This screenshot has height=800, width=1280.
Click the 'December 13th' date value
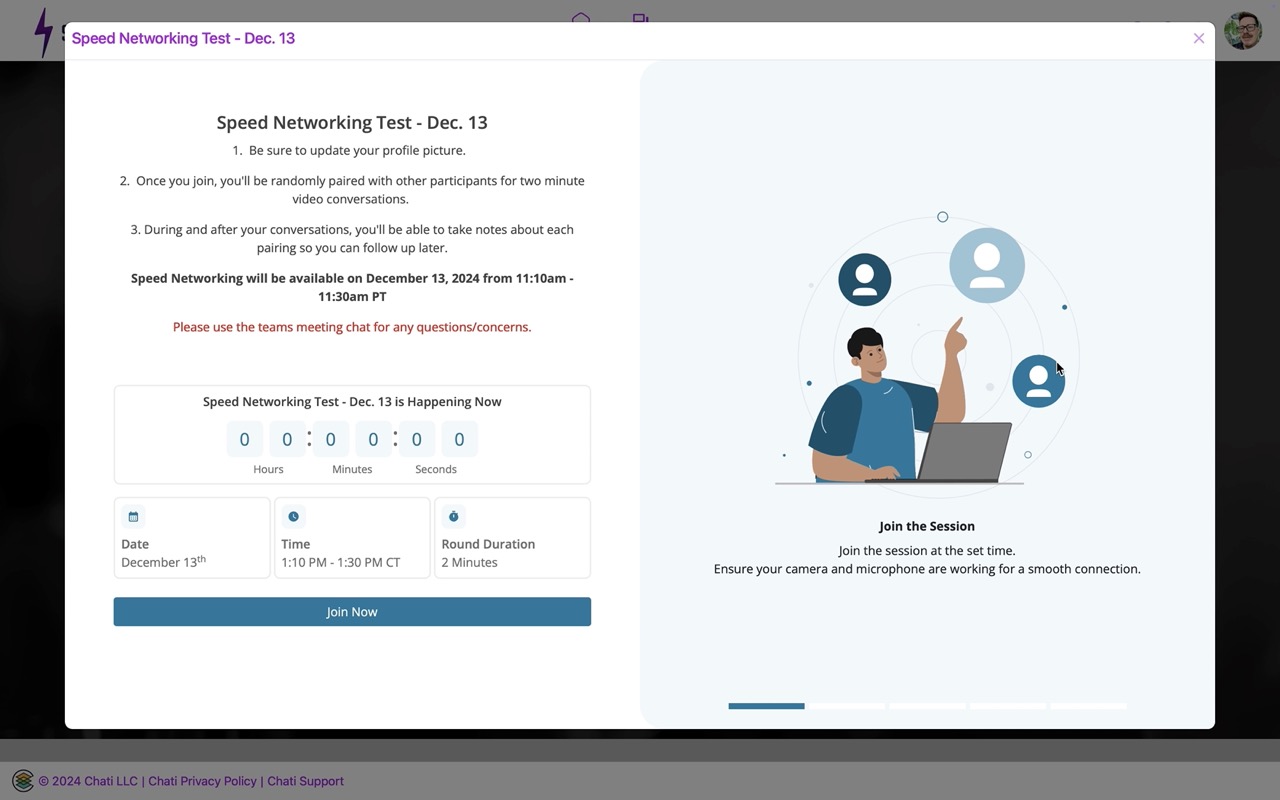[163, 562]
